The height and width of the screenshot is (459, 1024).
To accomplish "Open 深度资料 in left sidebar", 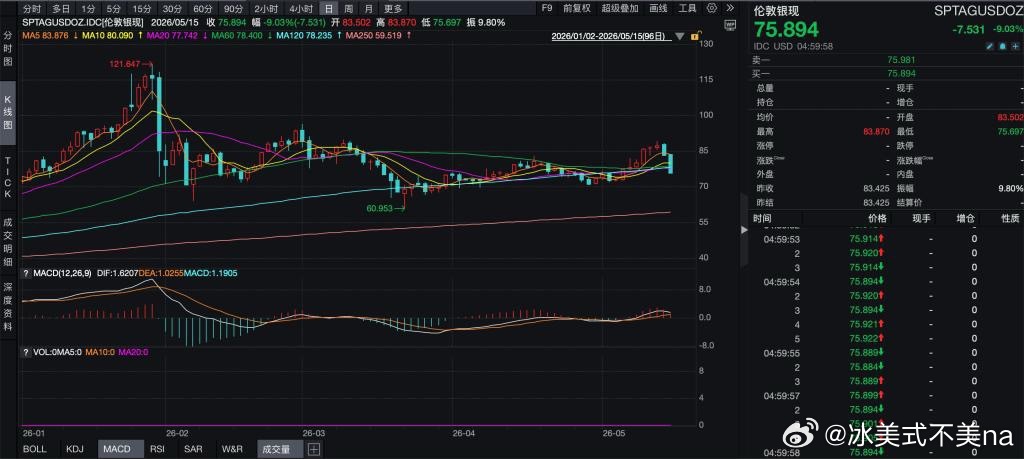I will (8, 307).
